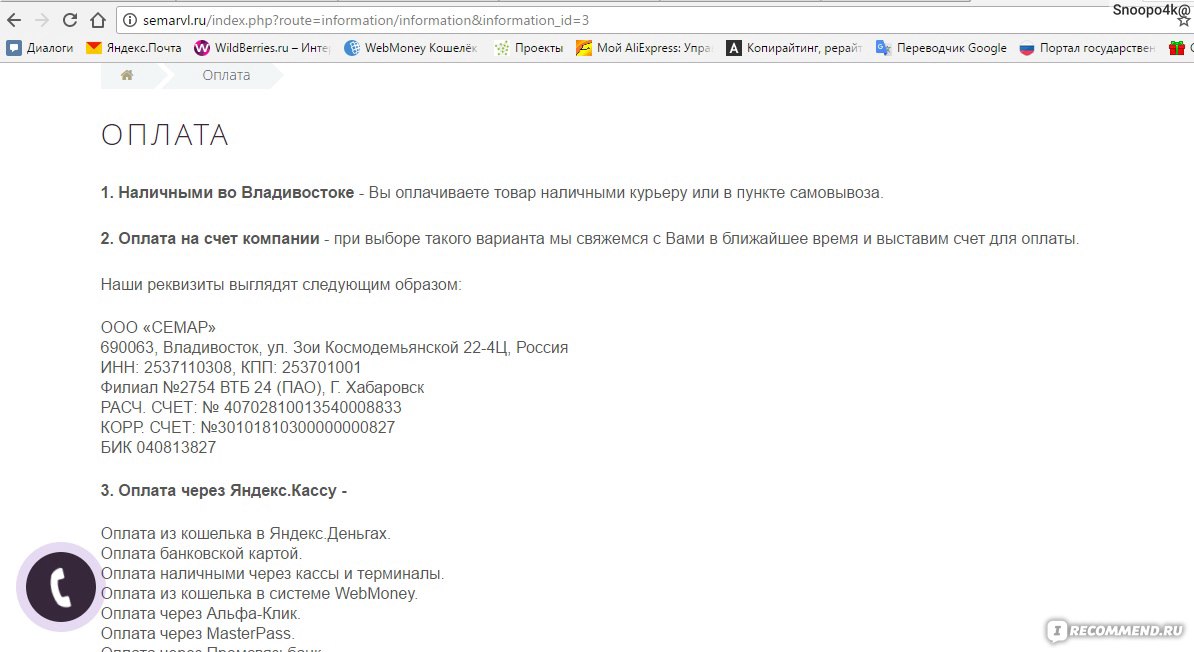This screenshot has width=1194, height=652.
Task: Open the Диалоги bookmark
Action: 40,48
